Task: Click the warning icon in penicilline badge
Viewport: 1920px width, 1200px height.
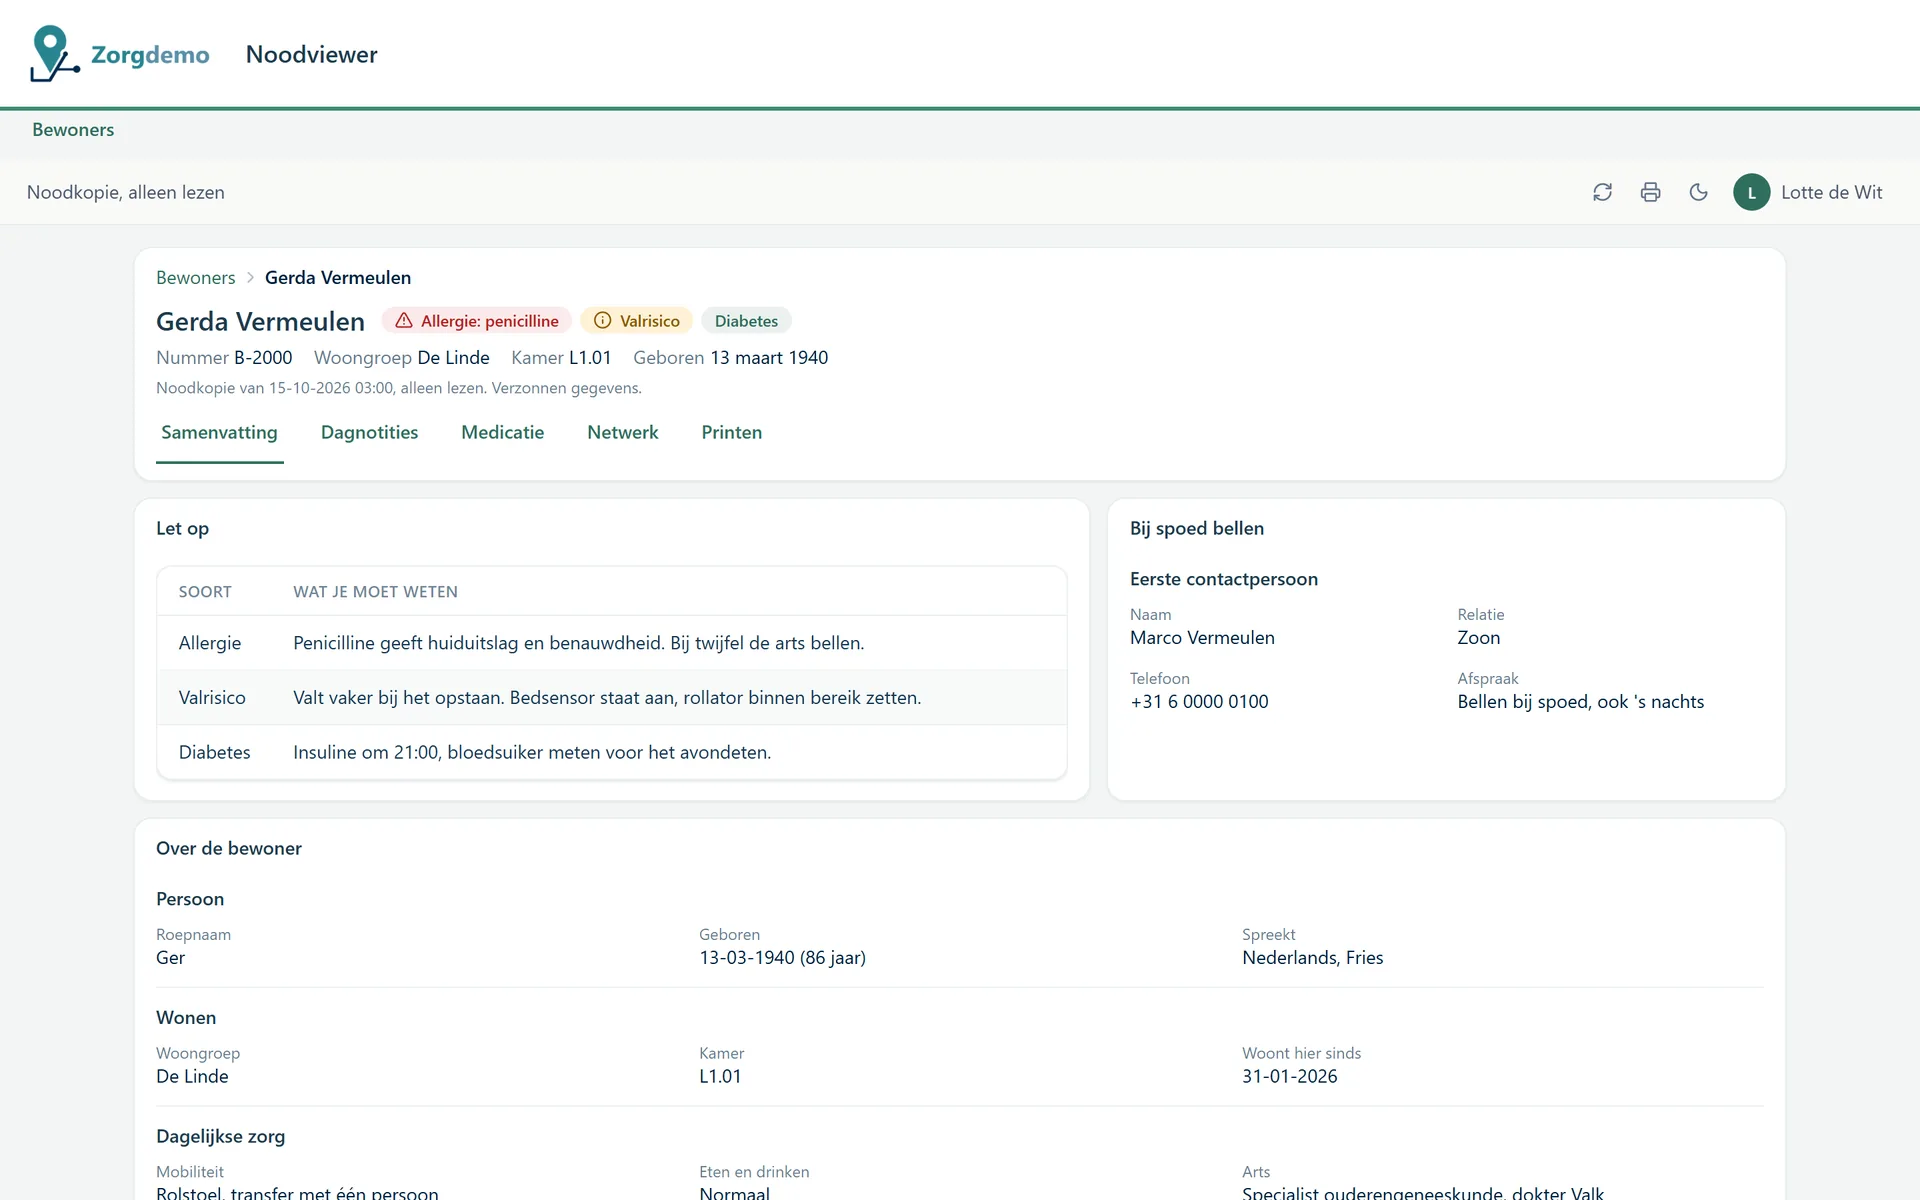Action: pos(404,321)
